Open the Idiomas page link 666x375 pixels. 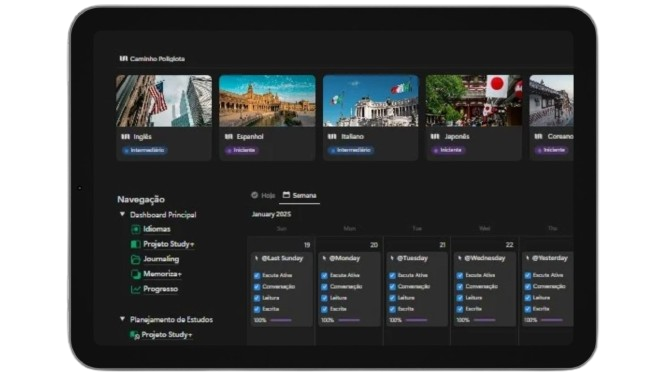157,229
